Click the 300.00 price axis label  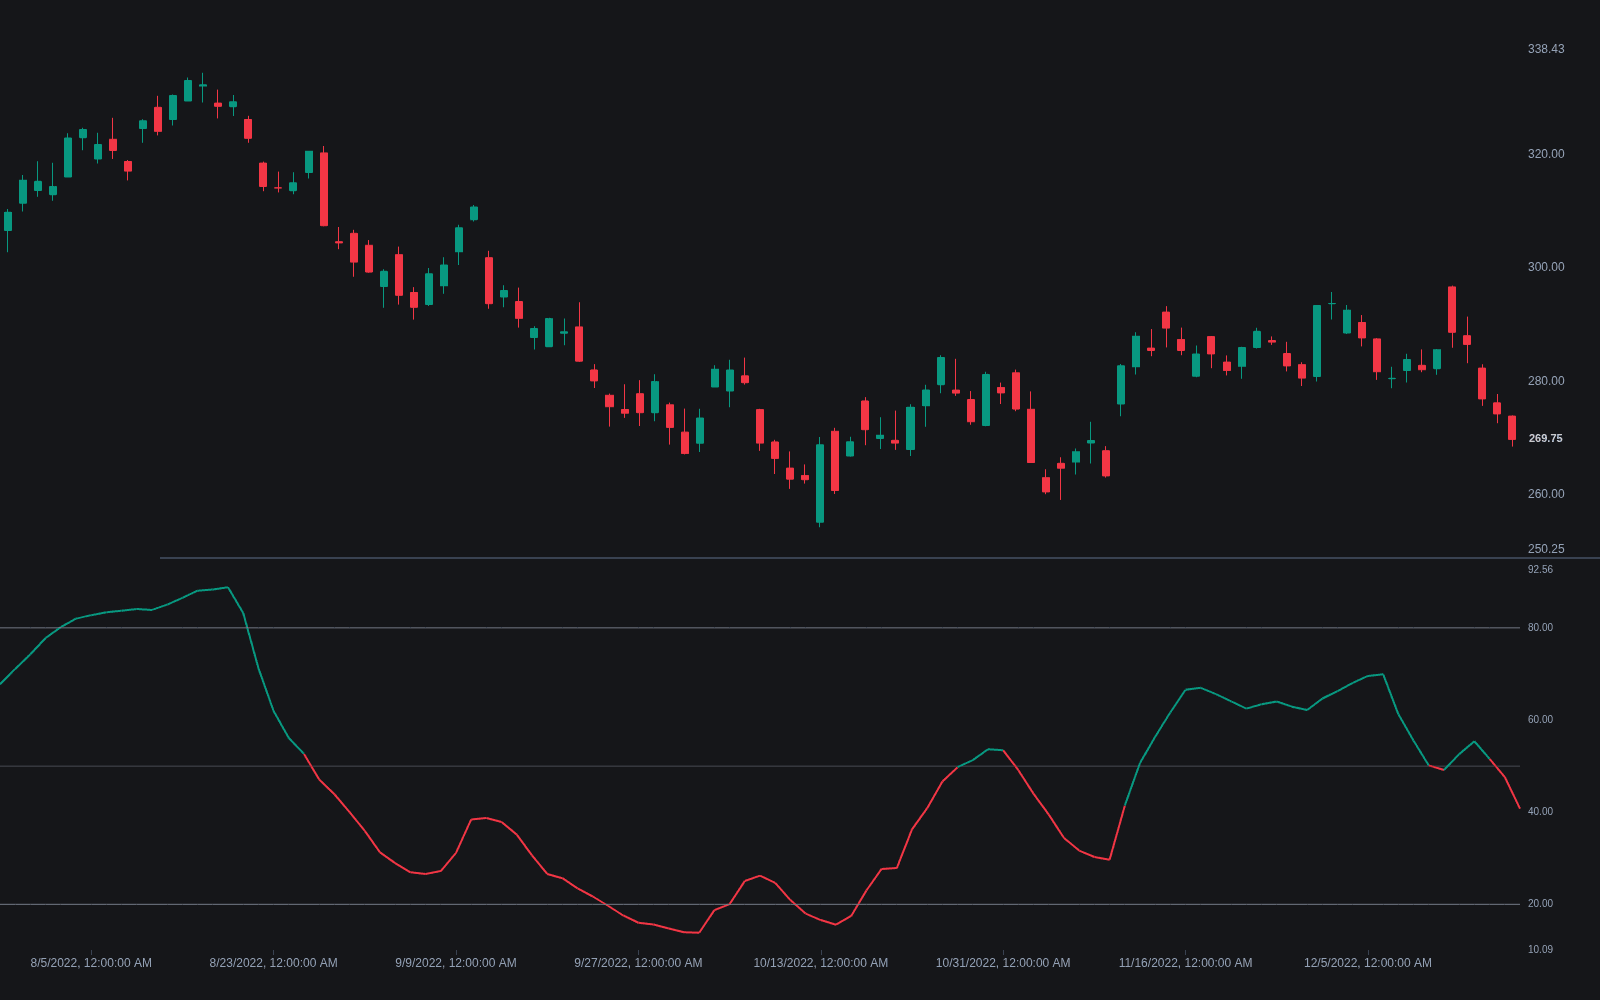tap(1546, 267)
